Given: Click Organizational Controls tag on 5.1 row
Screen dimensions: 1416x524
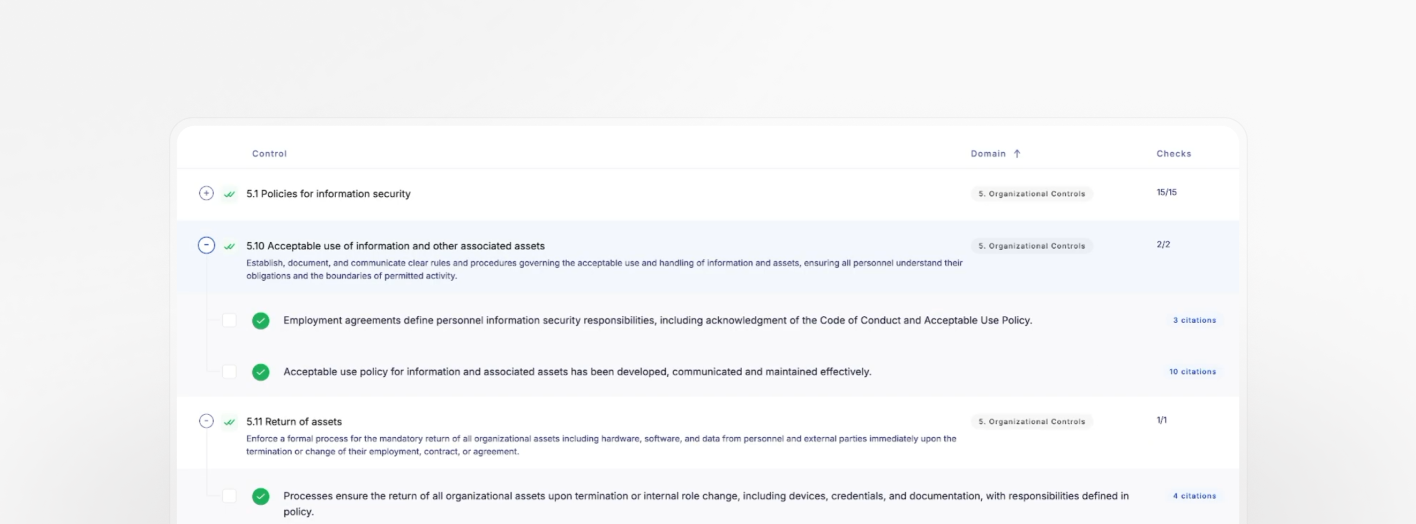Looking at the screenshot, I should pos(1031,194).
